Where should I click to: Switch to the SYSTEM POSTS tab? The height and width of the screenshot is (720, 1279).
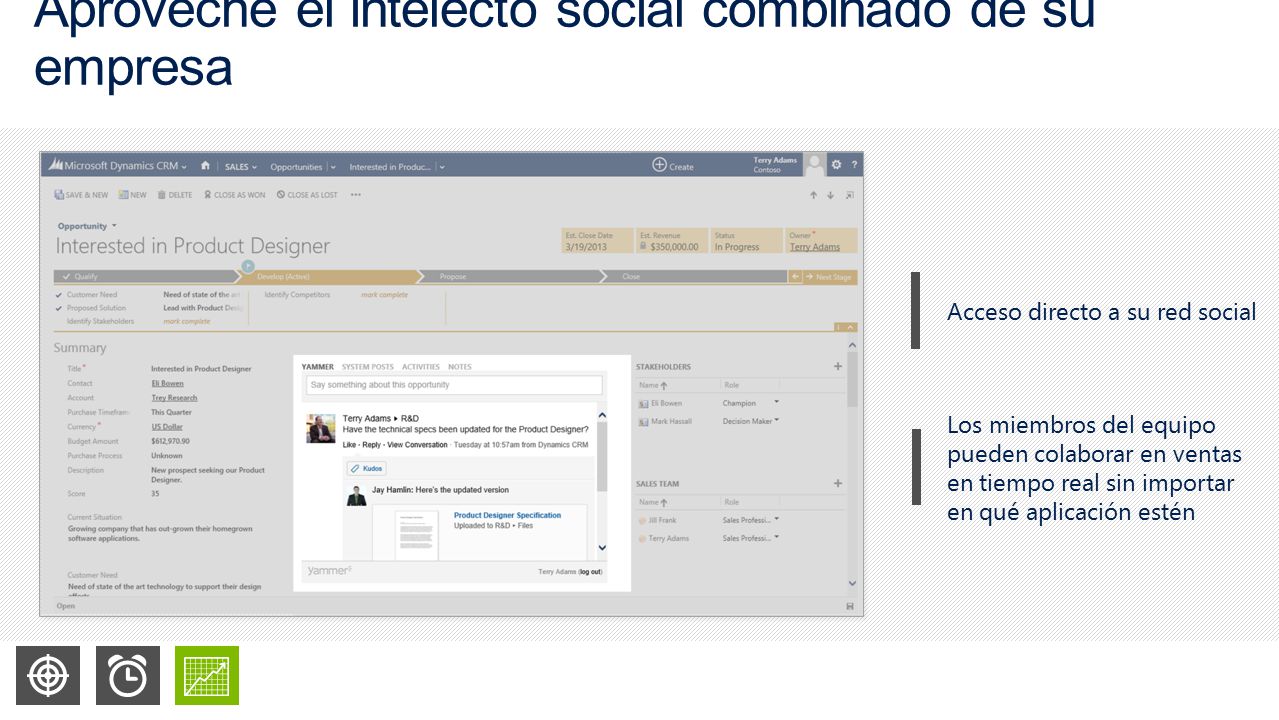(368, 367)
